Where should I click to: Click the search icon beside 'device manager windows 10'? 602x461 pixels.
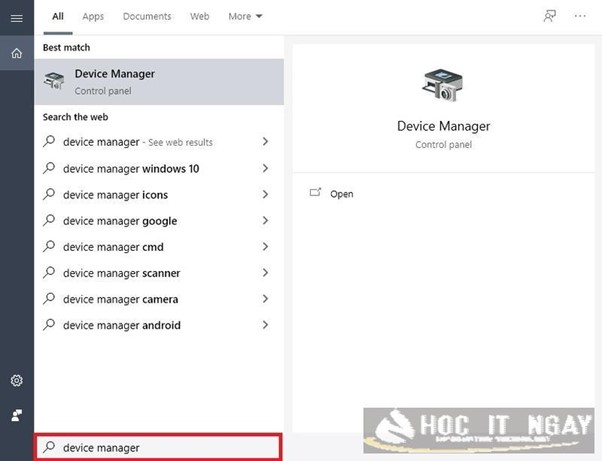coord(49,168)
